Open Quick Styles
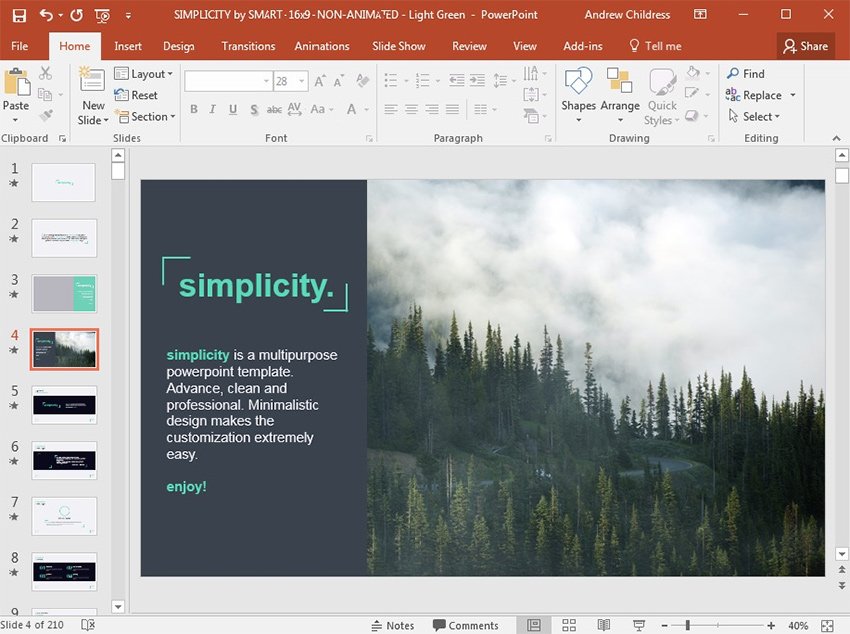Viewport: 850px width, 634px height. point(662,96)
